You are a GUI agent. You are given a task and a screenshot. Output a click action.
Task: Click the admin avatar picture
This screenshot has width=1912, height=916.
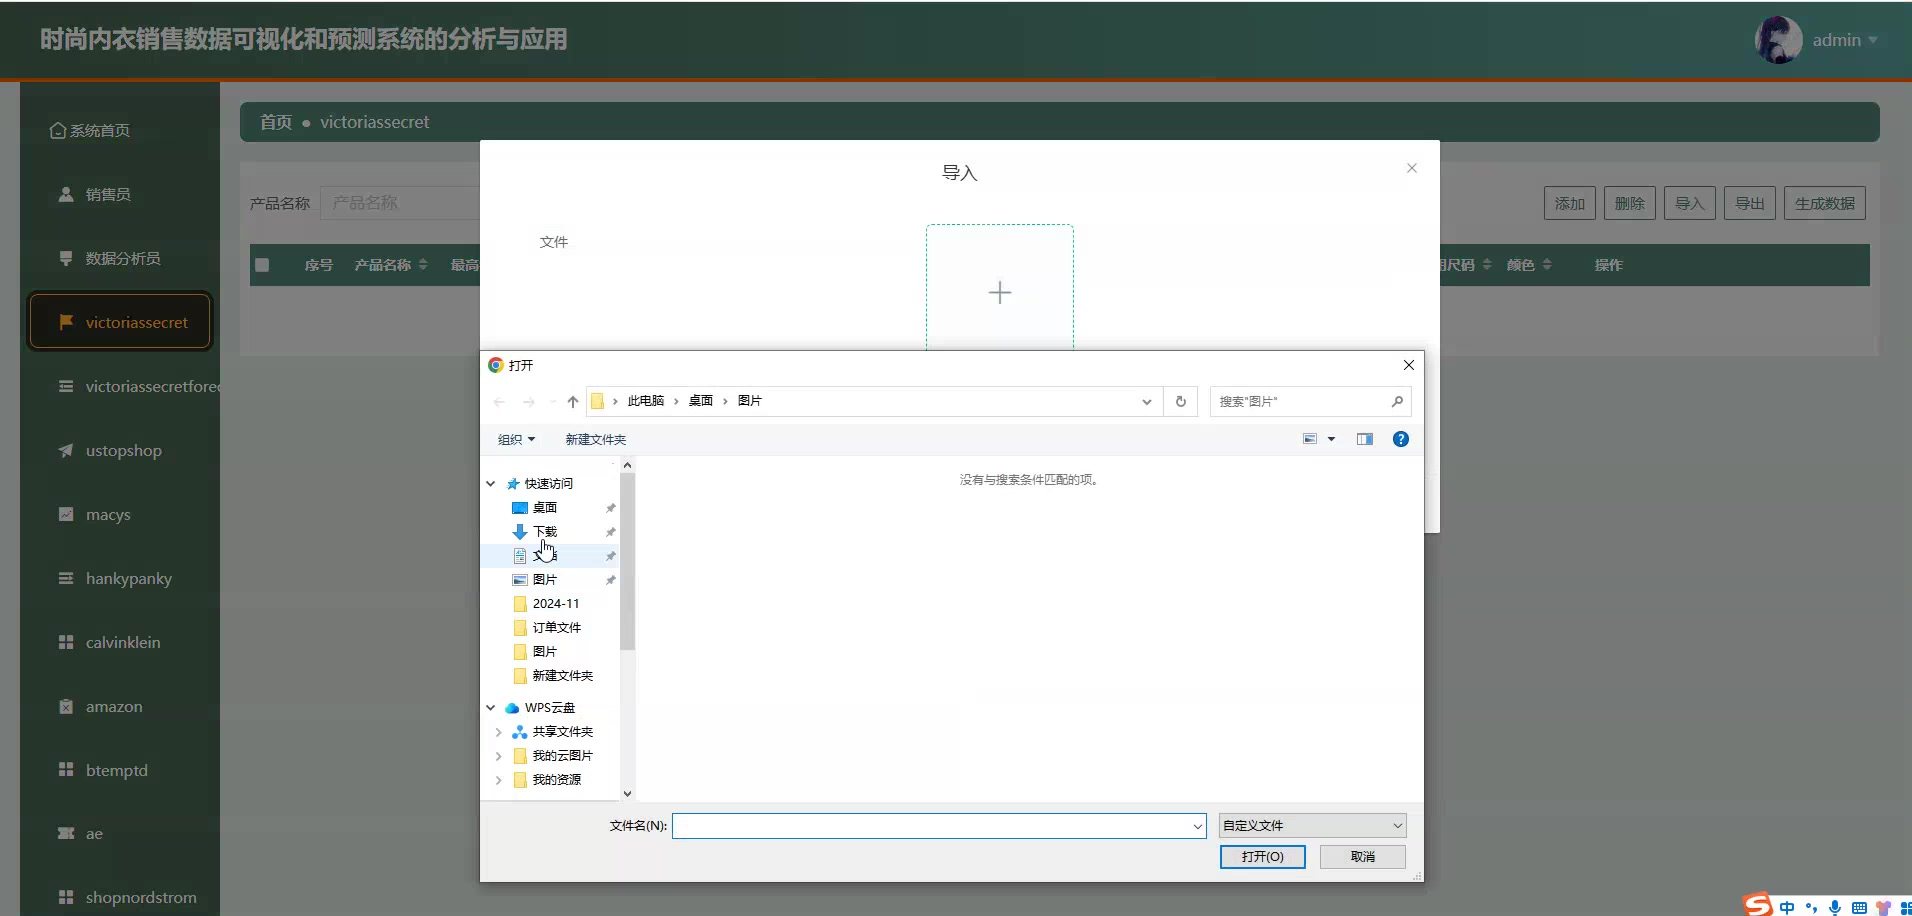point(1778,40)
